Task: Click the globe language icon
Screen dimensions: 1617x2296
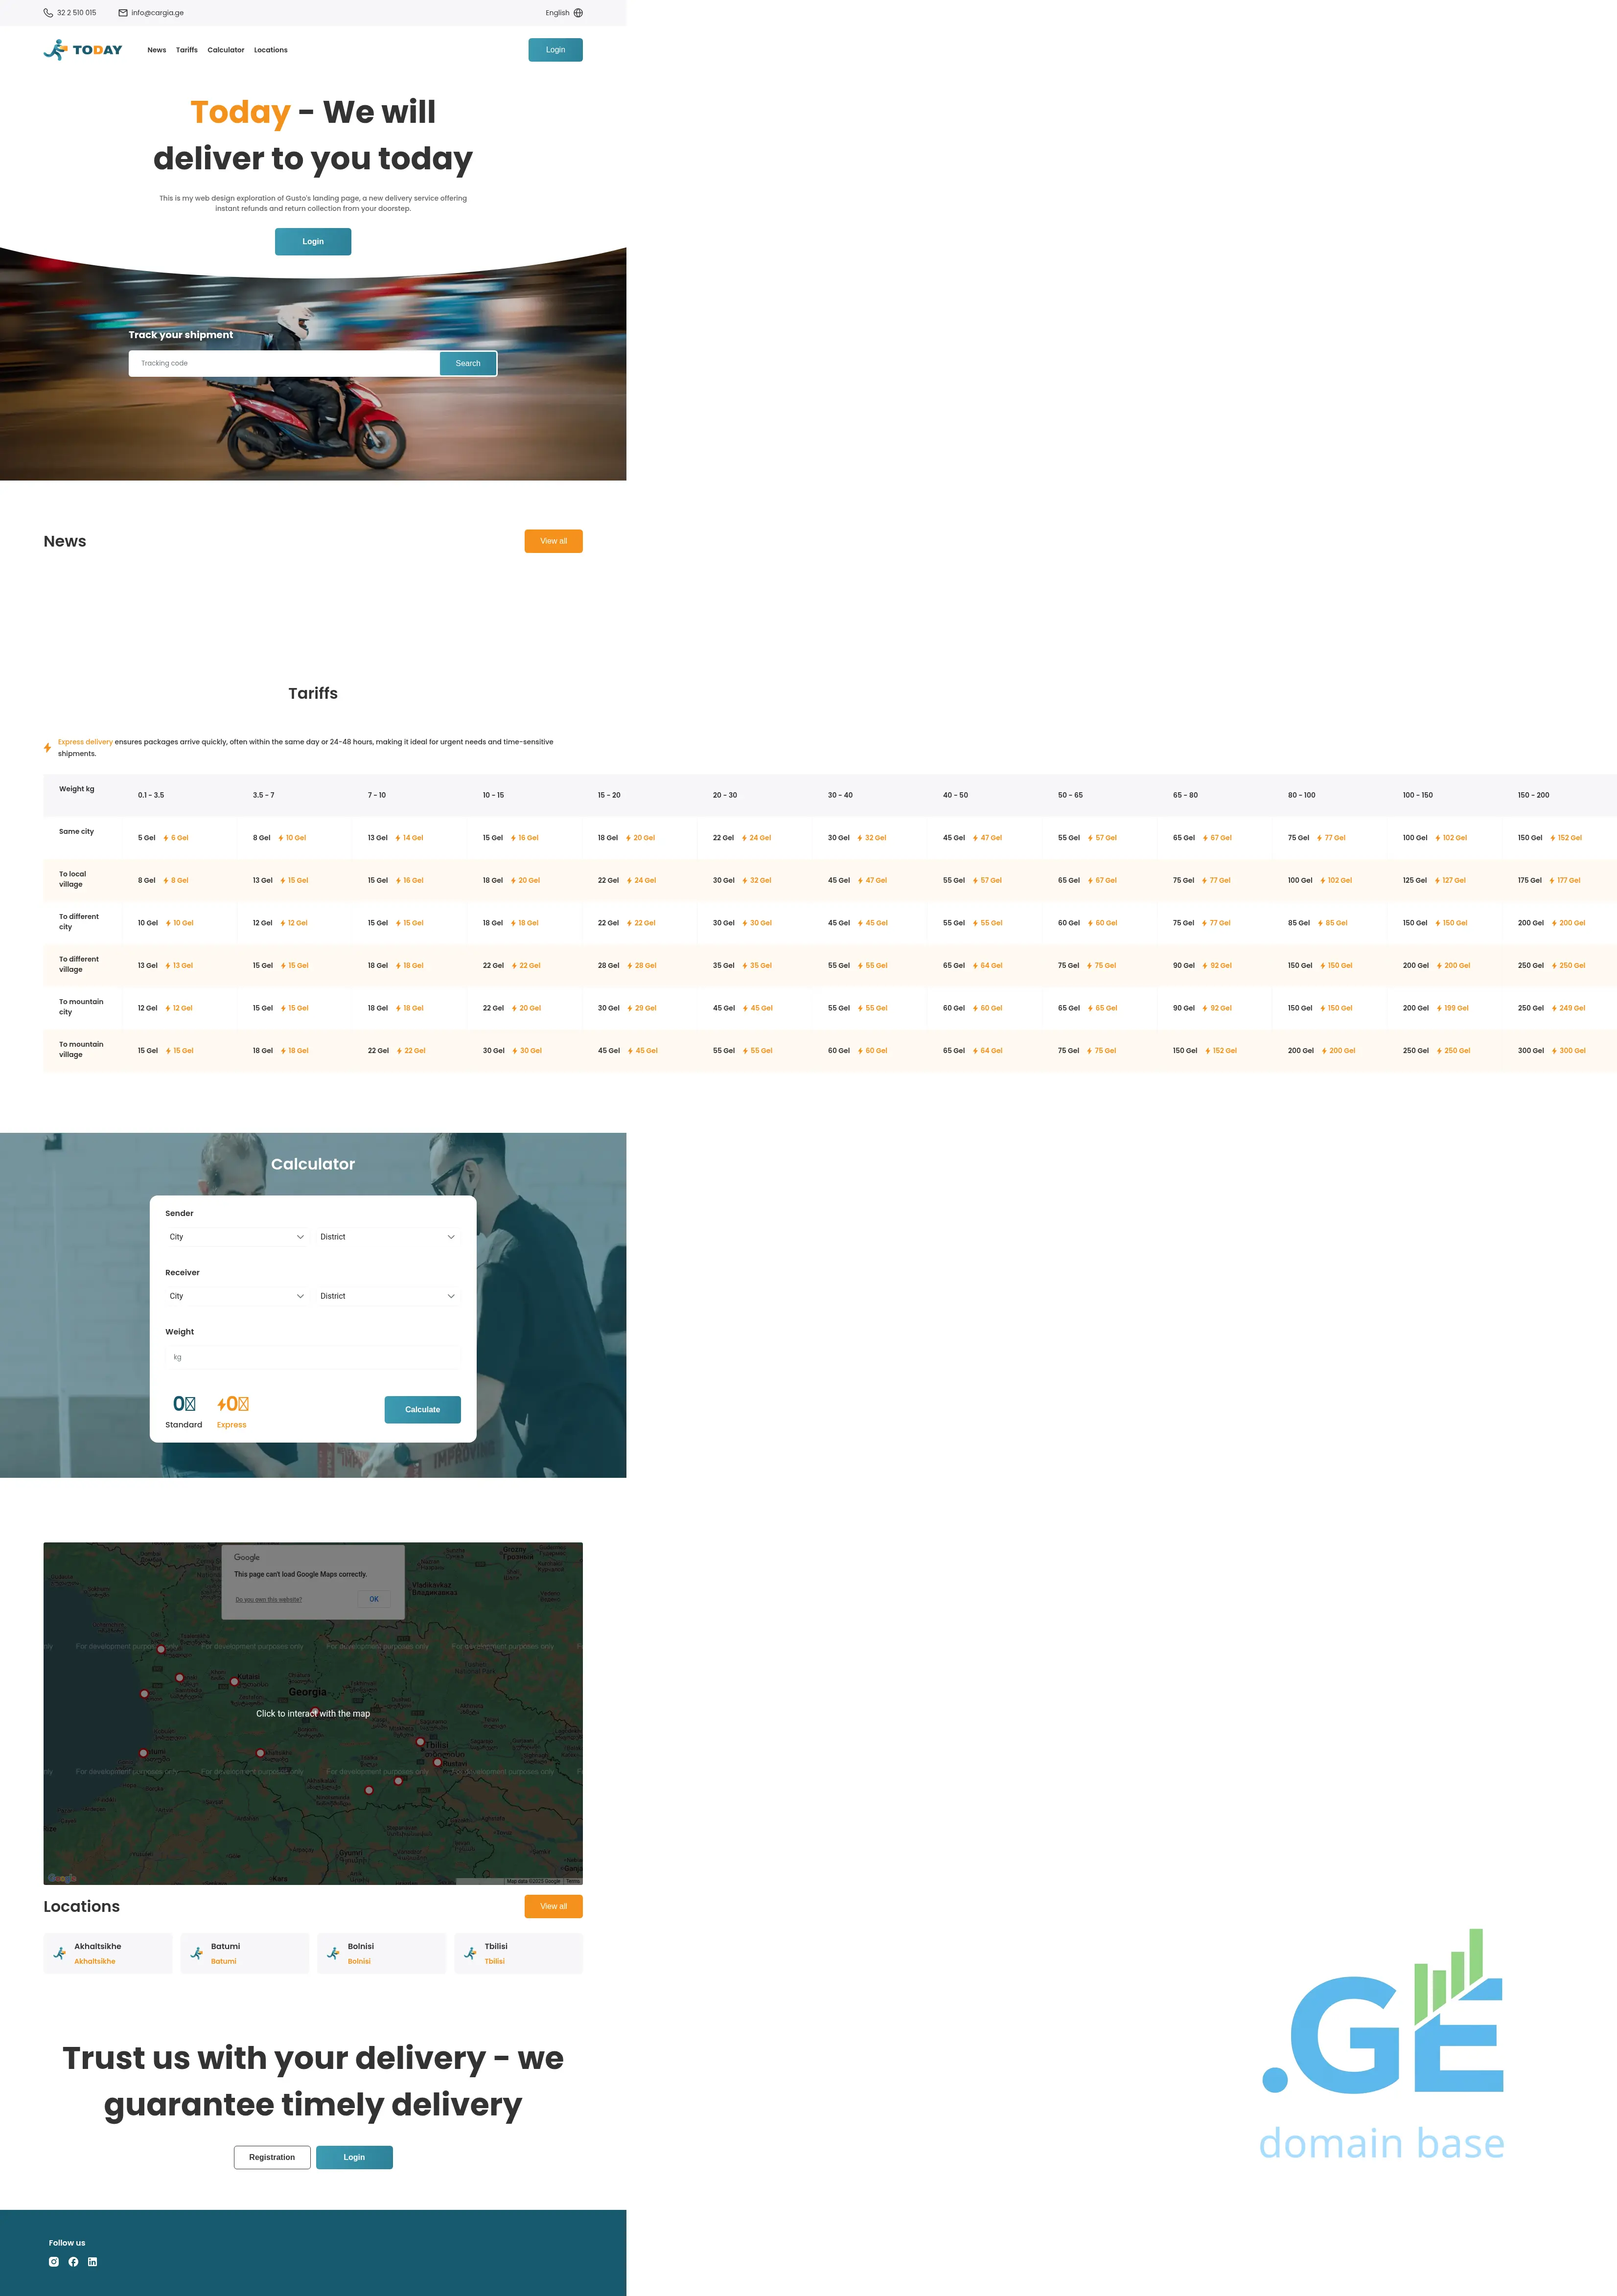Action: (x=578, y=13)
